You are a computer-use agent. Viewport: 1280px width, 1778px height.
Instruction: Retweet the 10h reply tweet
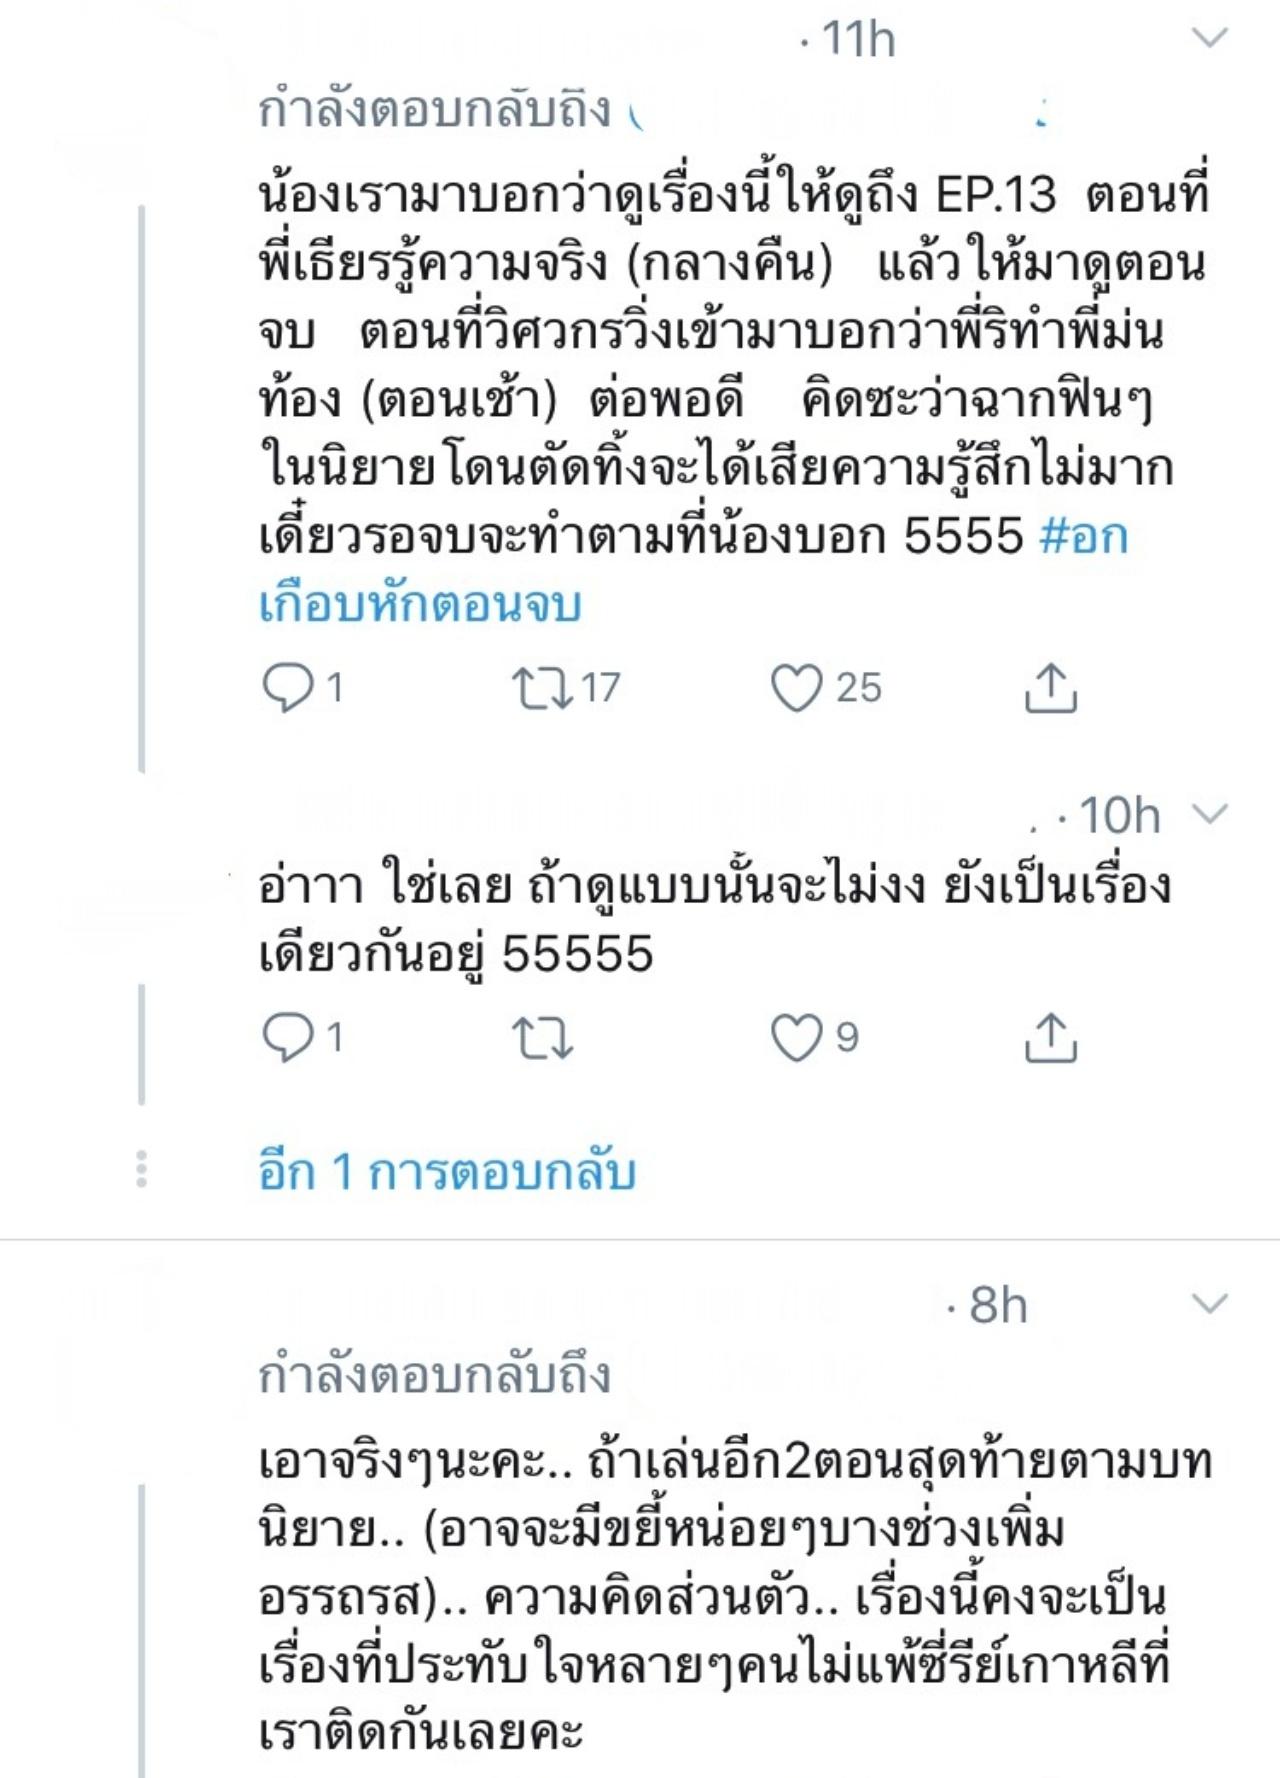click(x=541, y=1037)
